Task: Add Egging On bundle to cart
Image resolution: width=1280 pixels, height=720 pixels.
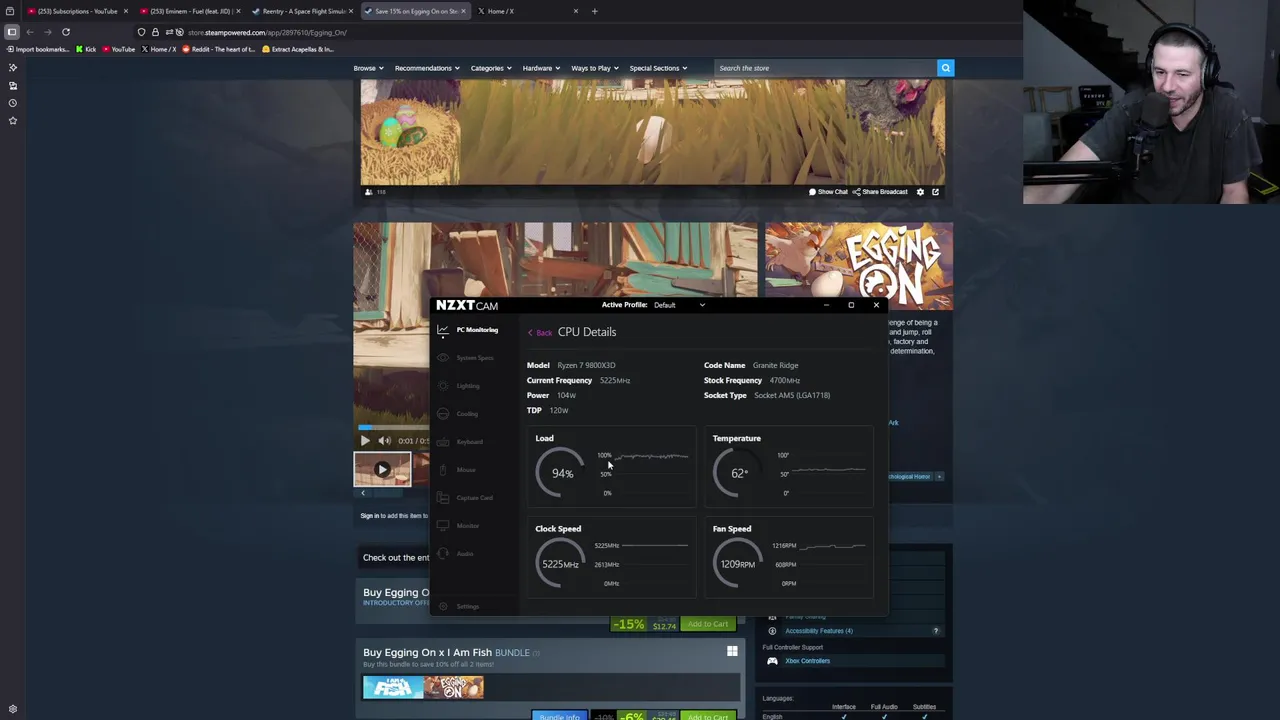Action: (x=707, y=716)
